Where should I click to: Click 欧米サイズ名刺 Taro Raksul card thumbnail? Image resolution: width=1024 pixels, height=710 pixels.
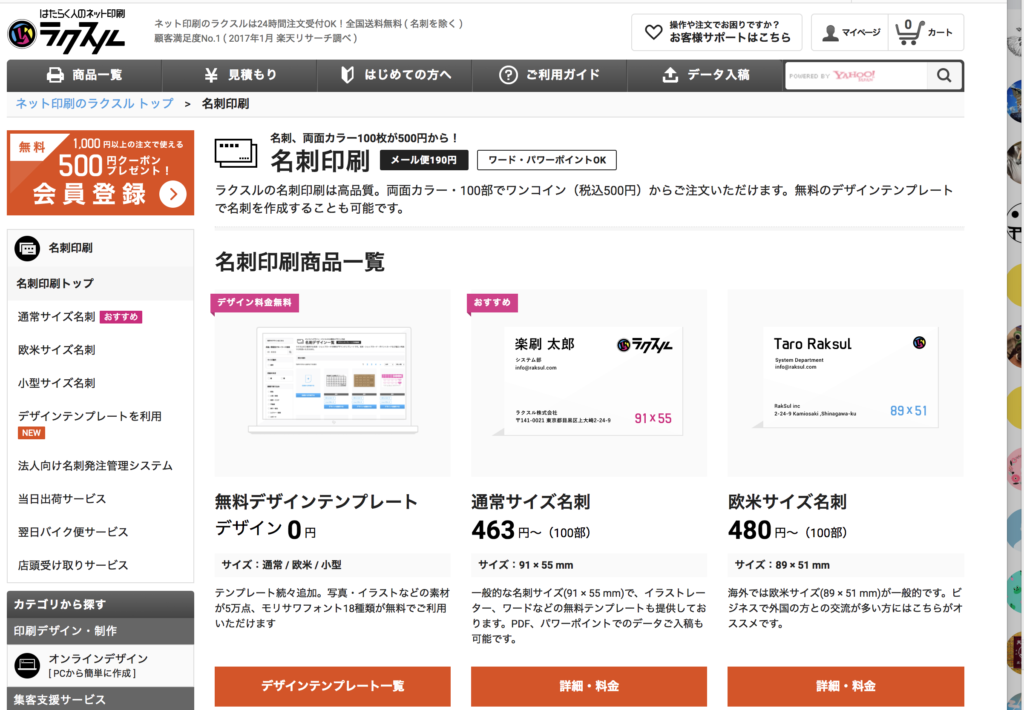(x=845, y=382)
